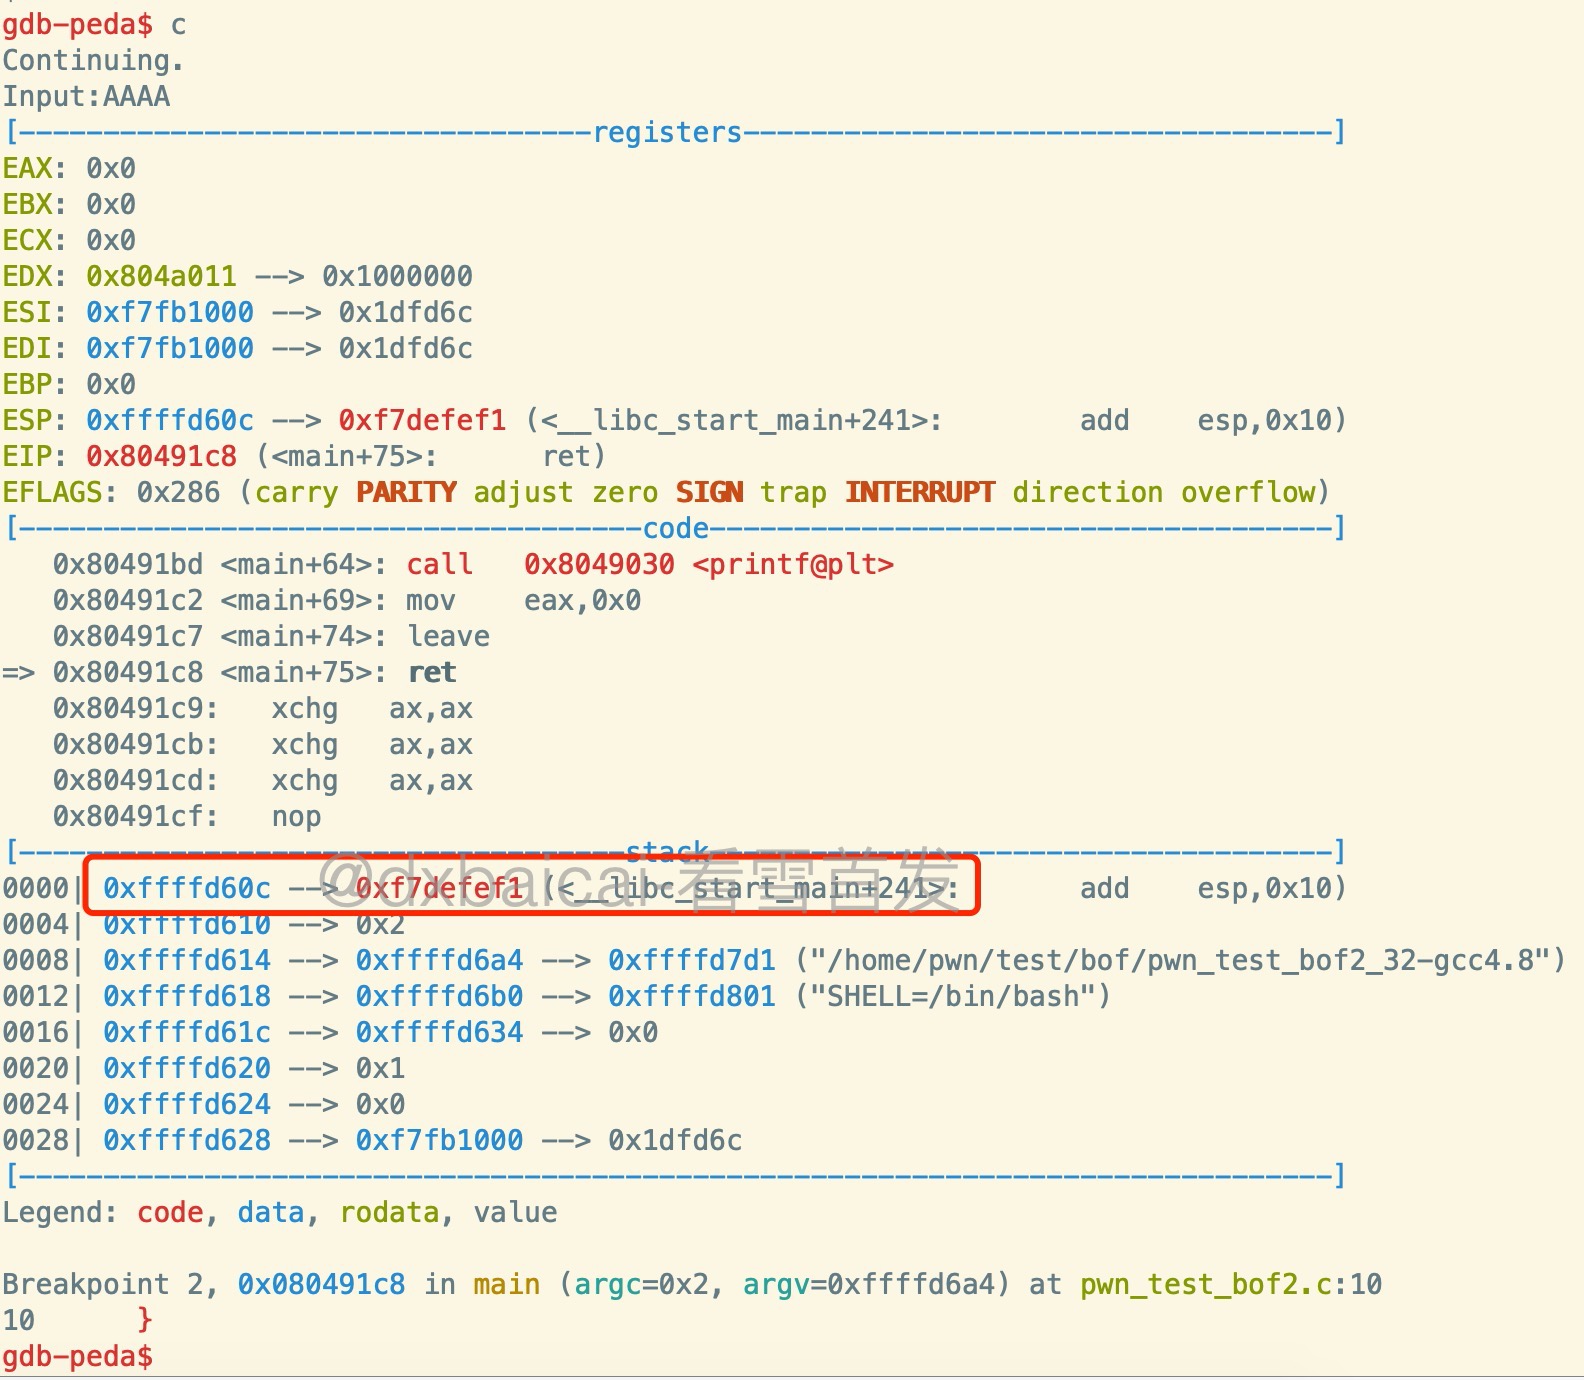Select the "EAX:" register label

coord(35,169)
